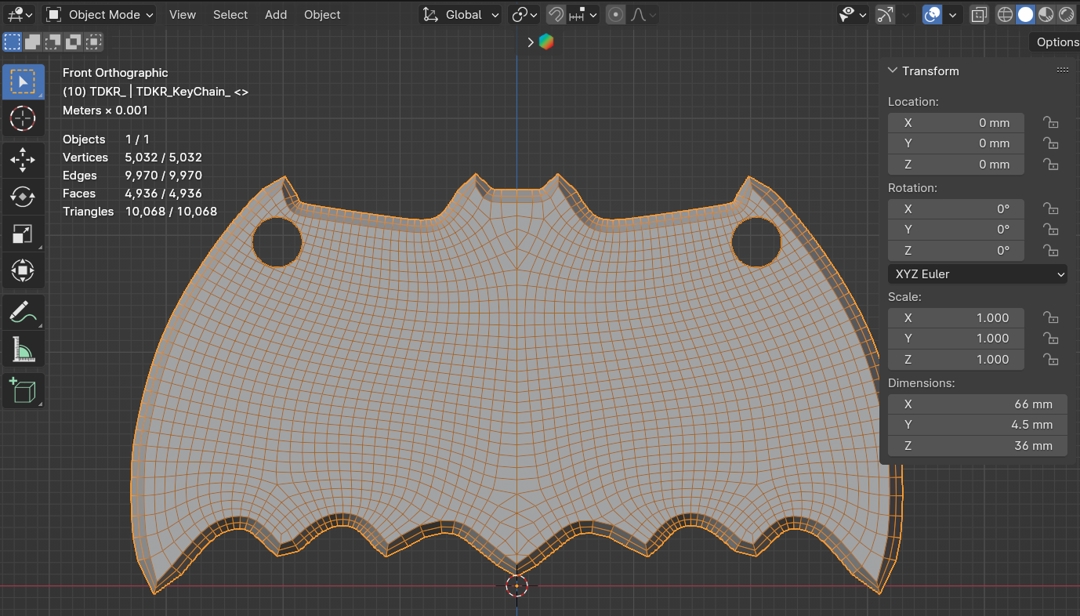
Task: Select the Measure tool
Action: point(22,349)
